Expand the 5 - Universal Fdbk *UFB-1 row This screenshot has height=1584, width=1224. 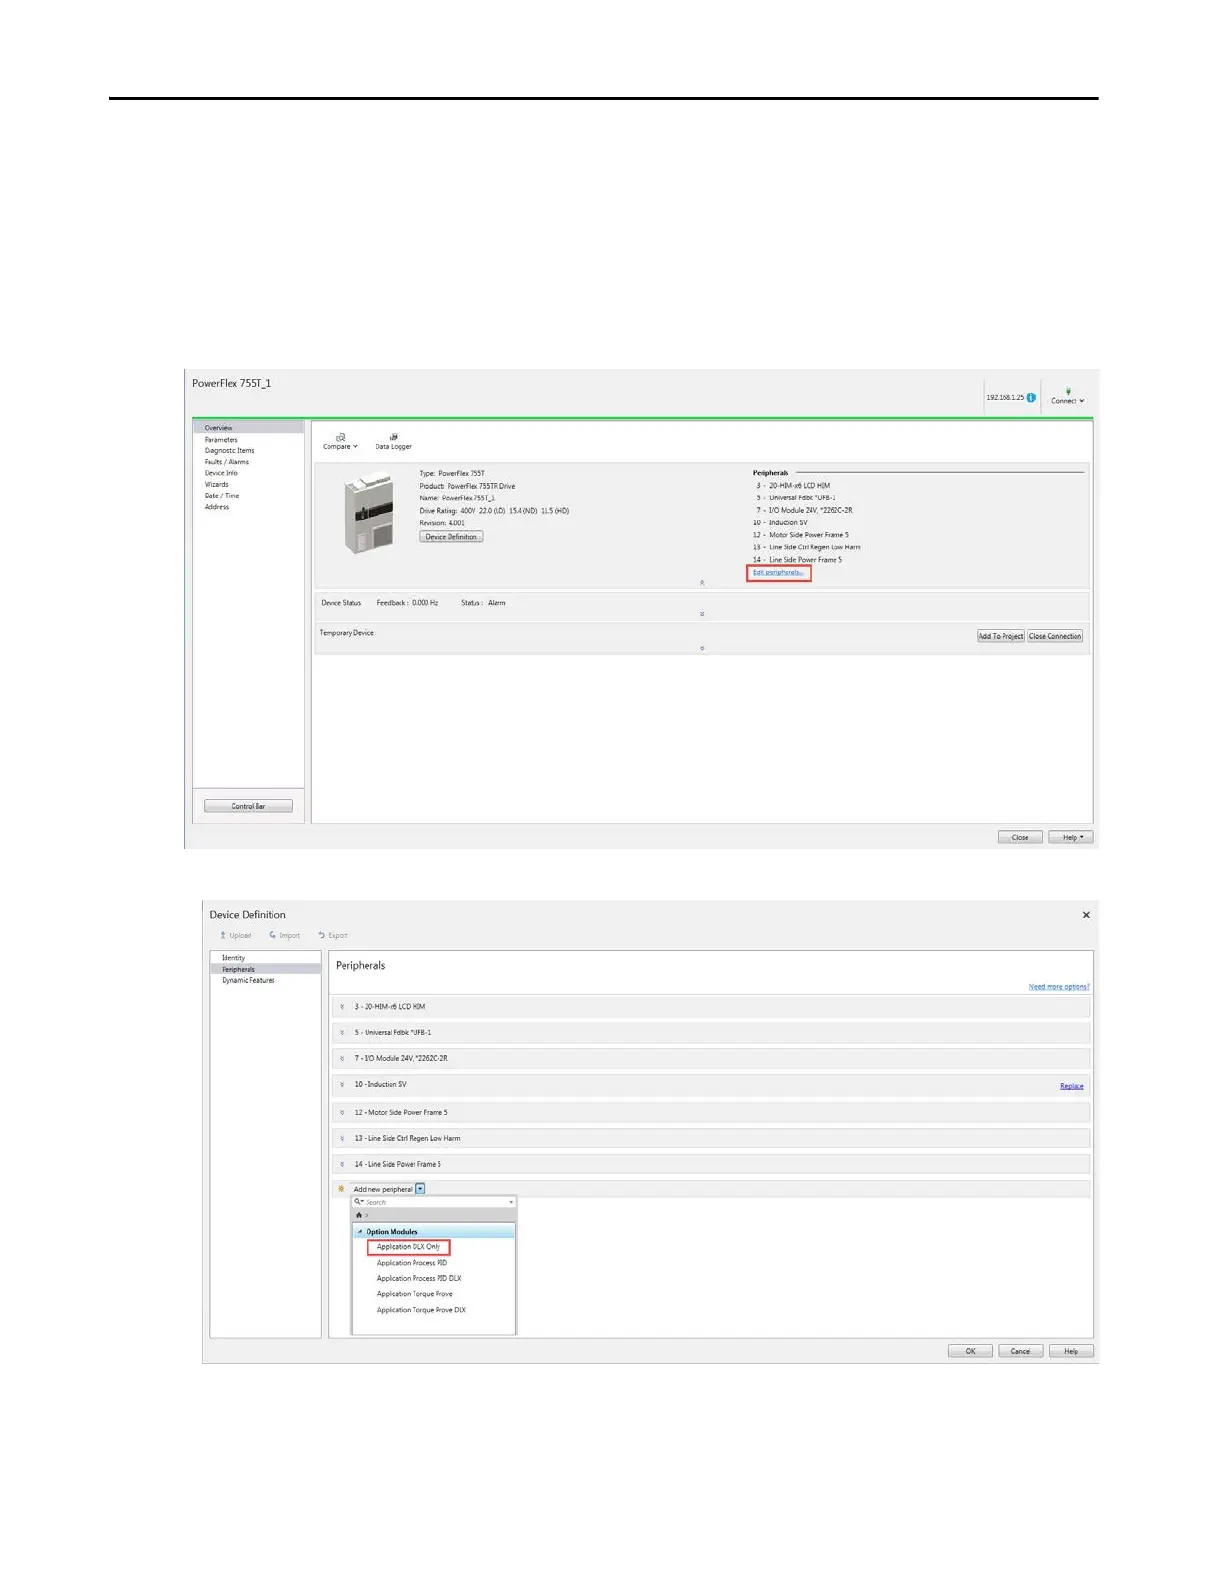[x=342, y=1032]
